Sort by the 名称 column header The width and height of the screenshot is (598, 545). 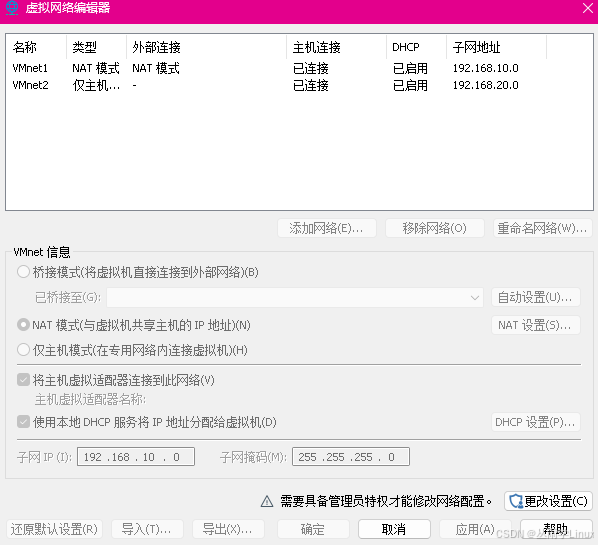(36, 47)
